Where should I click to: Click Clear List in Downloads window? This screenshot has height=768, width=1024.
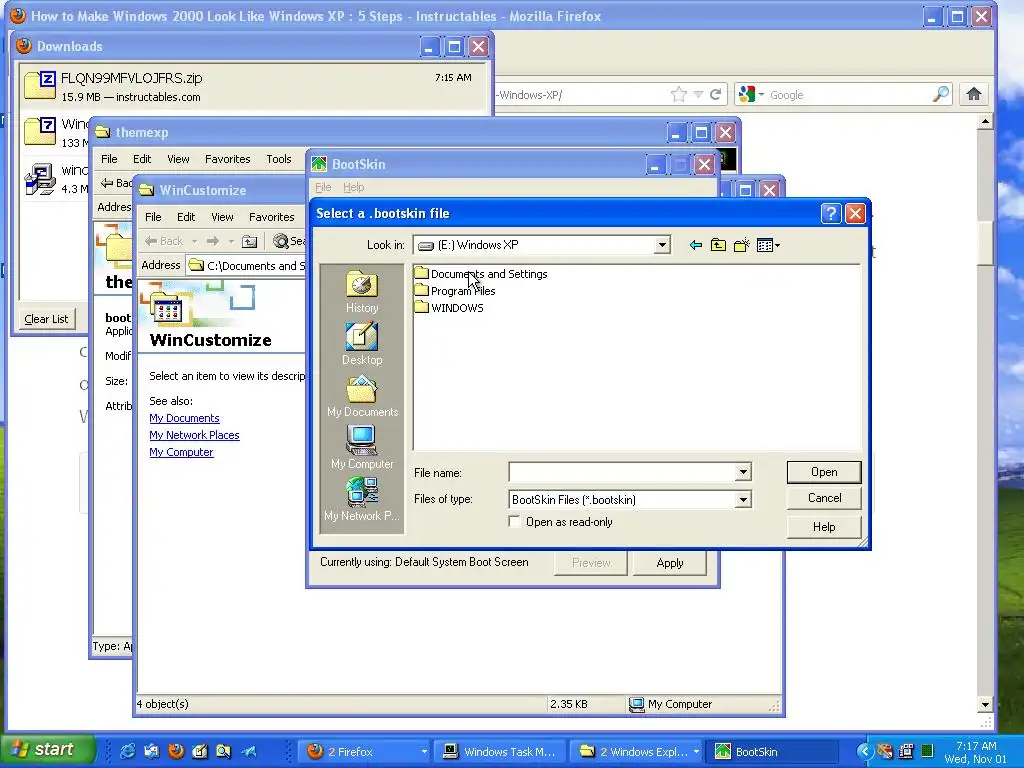[46, 319]
